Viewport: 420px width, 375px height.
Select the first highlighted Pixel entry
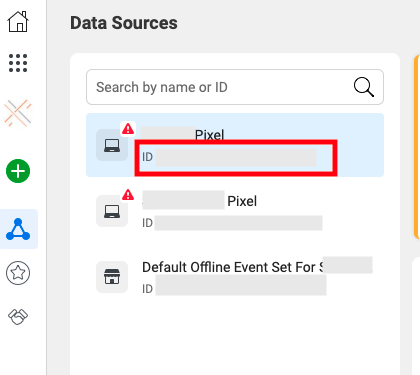(x=235, y=145)
